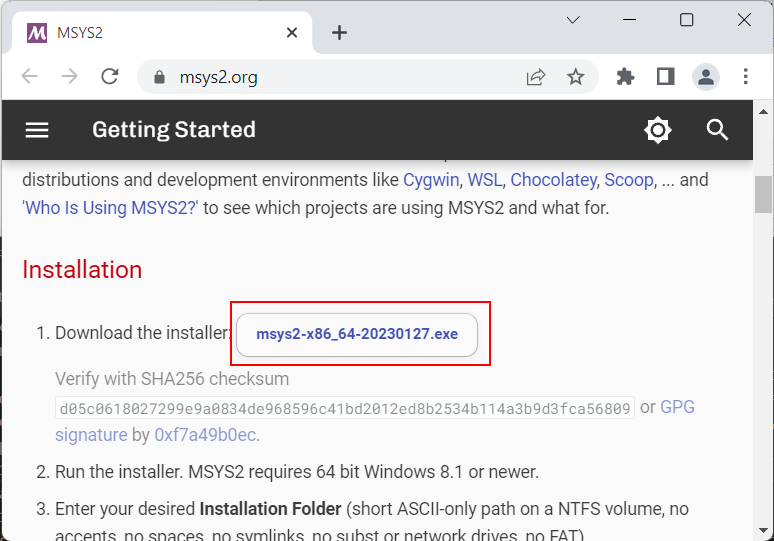Viewport: 774px width, 541px height.
Task: Minimize the browser window
Action: point(629,20)
